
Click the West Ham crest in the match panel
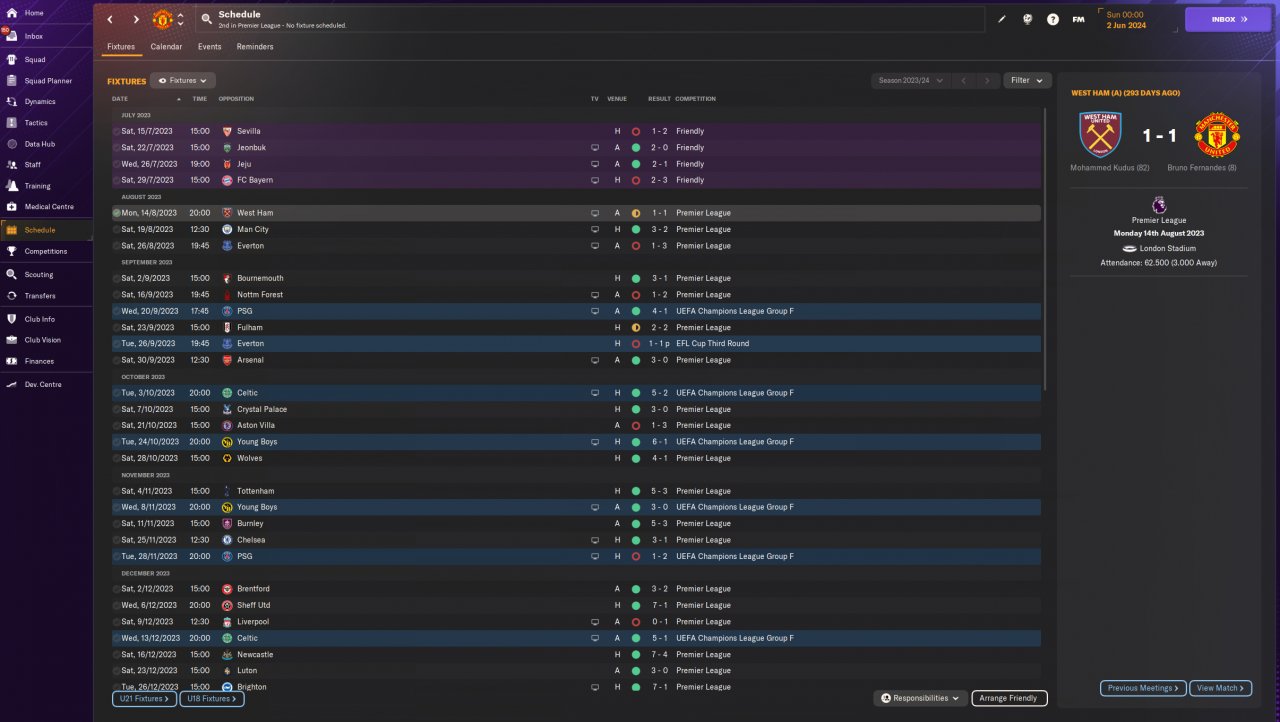1100,134
